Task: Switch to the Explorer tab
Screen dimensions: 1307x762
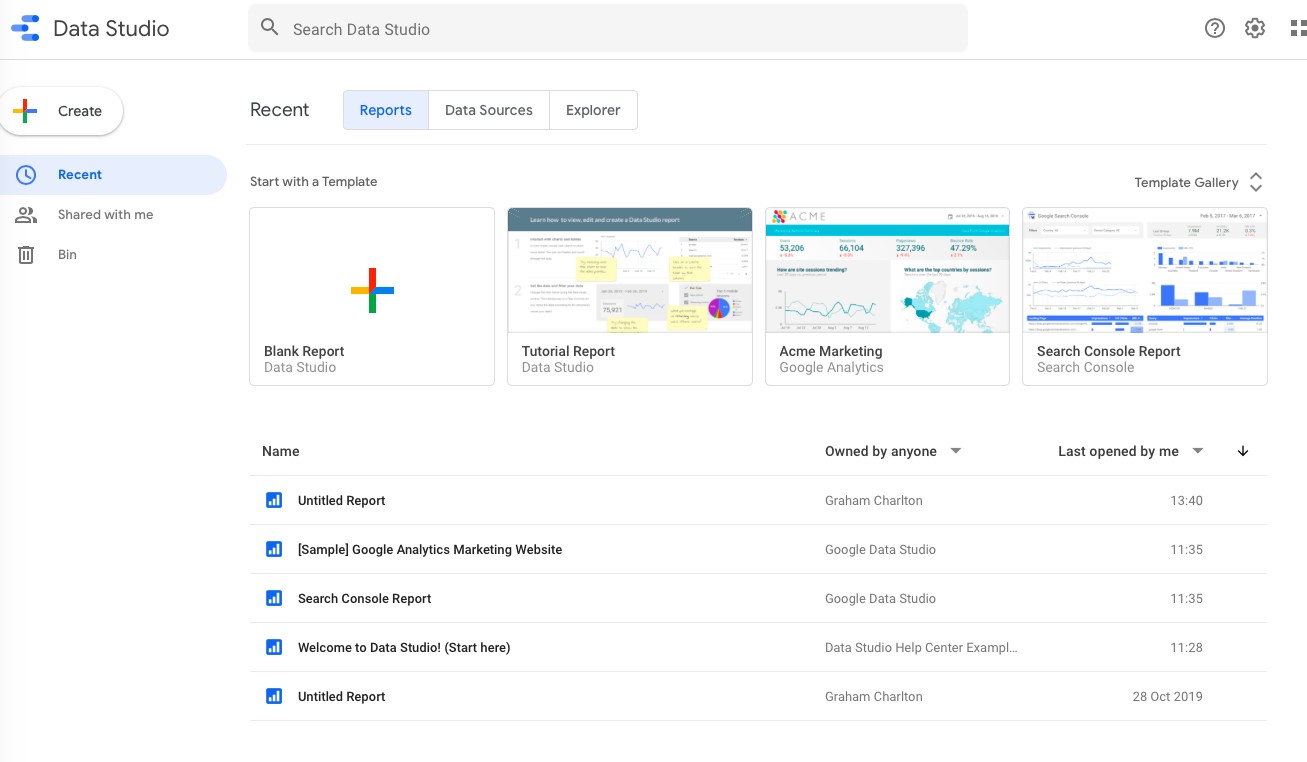Action: tap(593, 110)
